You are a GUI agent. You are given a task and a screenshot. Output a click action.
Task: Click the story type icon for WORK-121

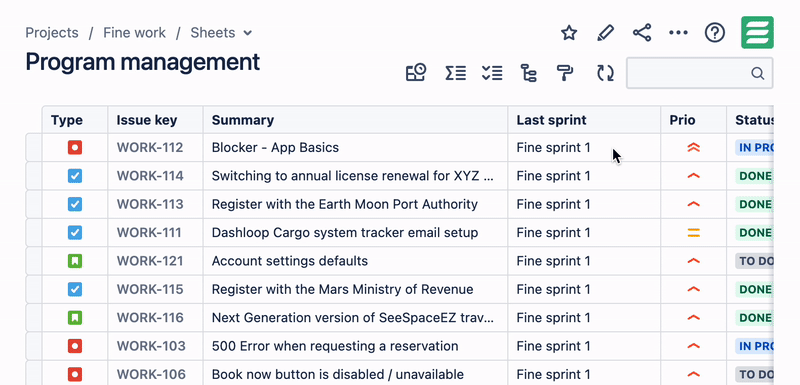coord(75,261)
